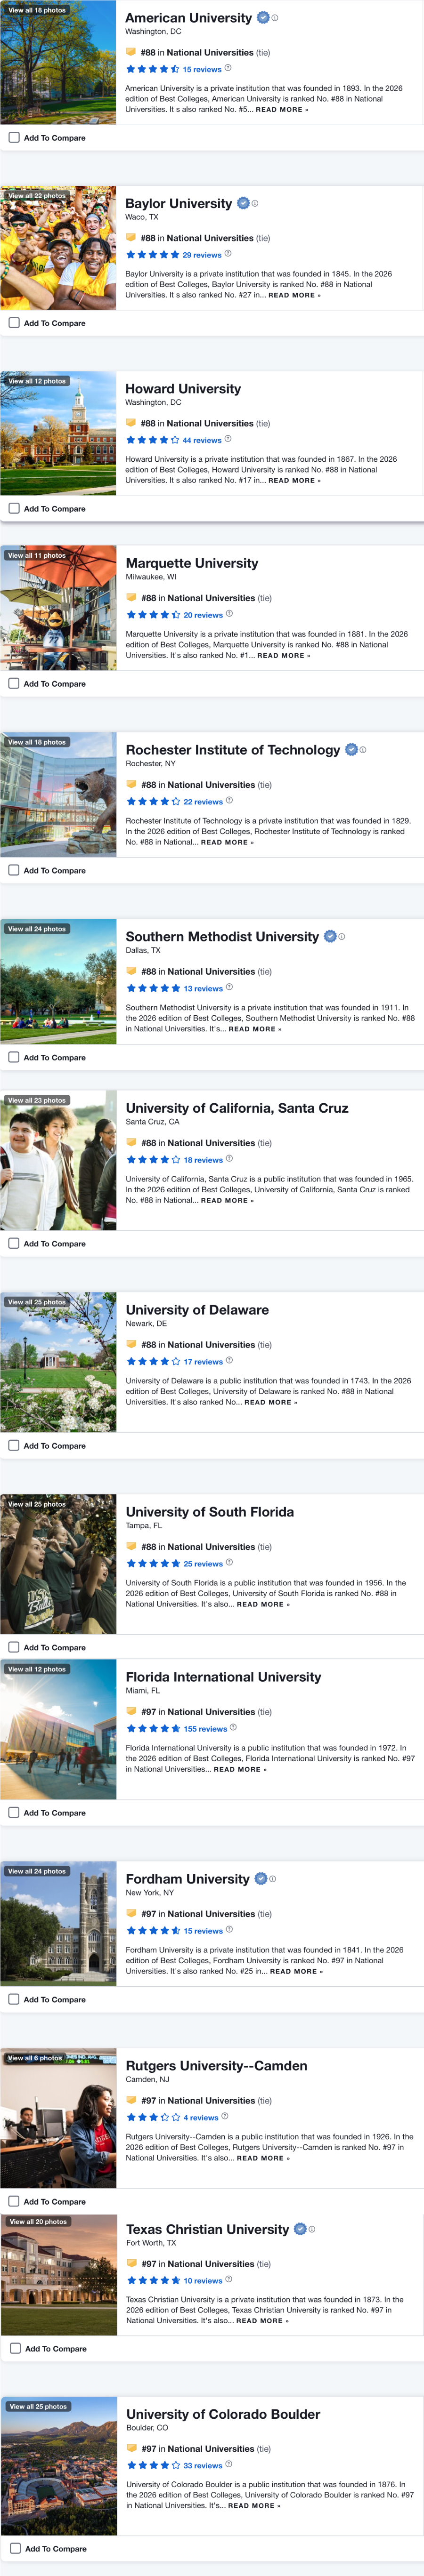
Task: Tick Add To Compare for University of Delaware
Action: pyautogui.click(x=14, y=1445)
